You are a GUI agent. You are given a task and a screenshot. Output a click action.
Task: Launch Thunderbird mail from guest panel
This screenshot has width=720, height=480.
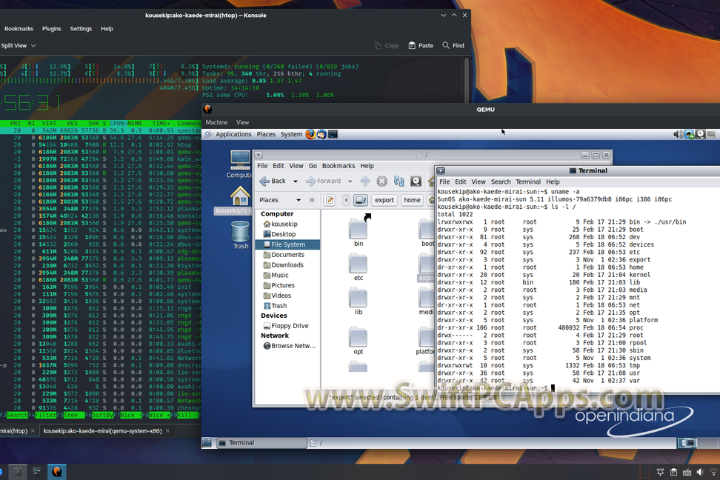(321, 134)
